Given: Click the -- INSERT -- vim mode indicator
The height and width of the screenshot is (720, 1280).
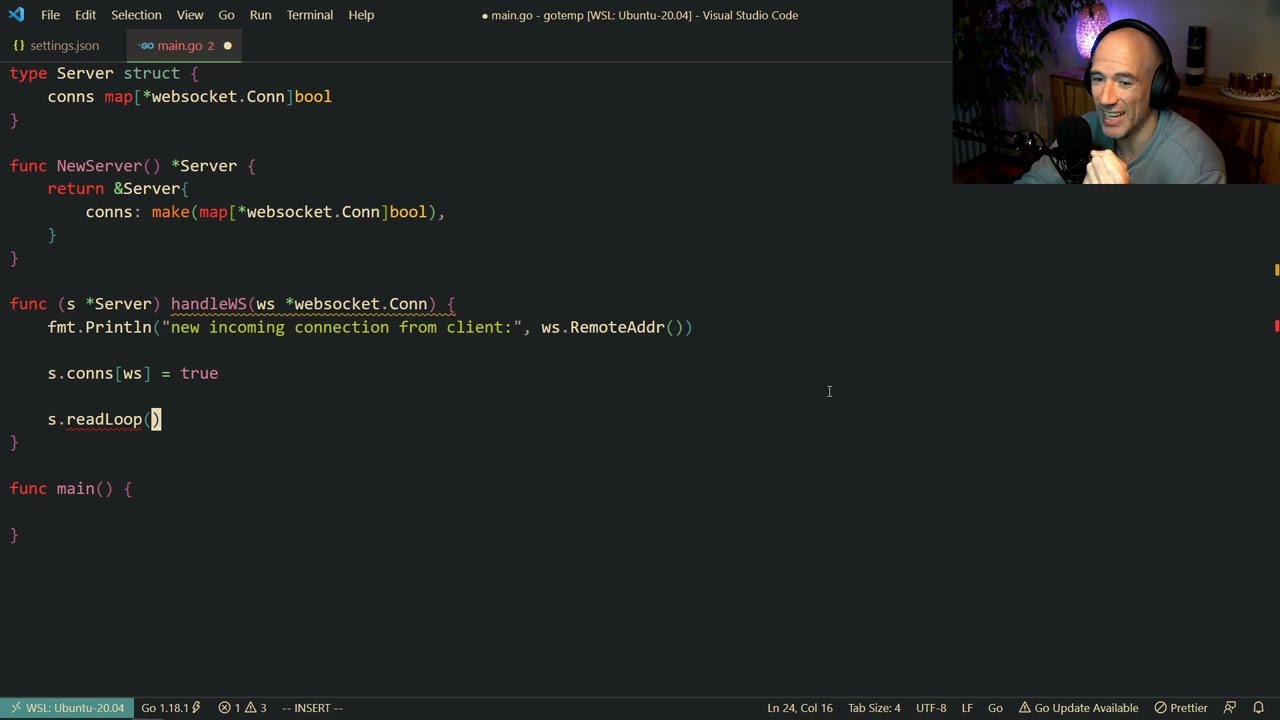Looking at the screenshot, I should coord(312,708).
